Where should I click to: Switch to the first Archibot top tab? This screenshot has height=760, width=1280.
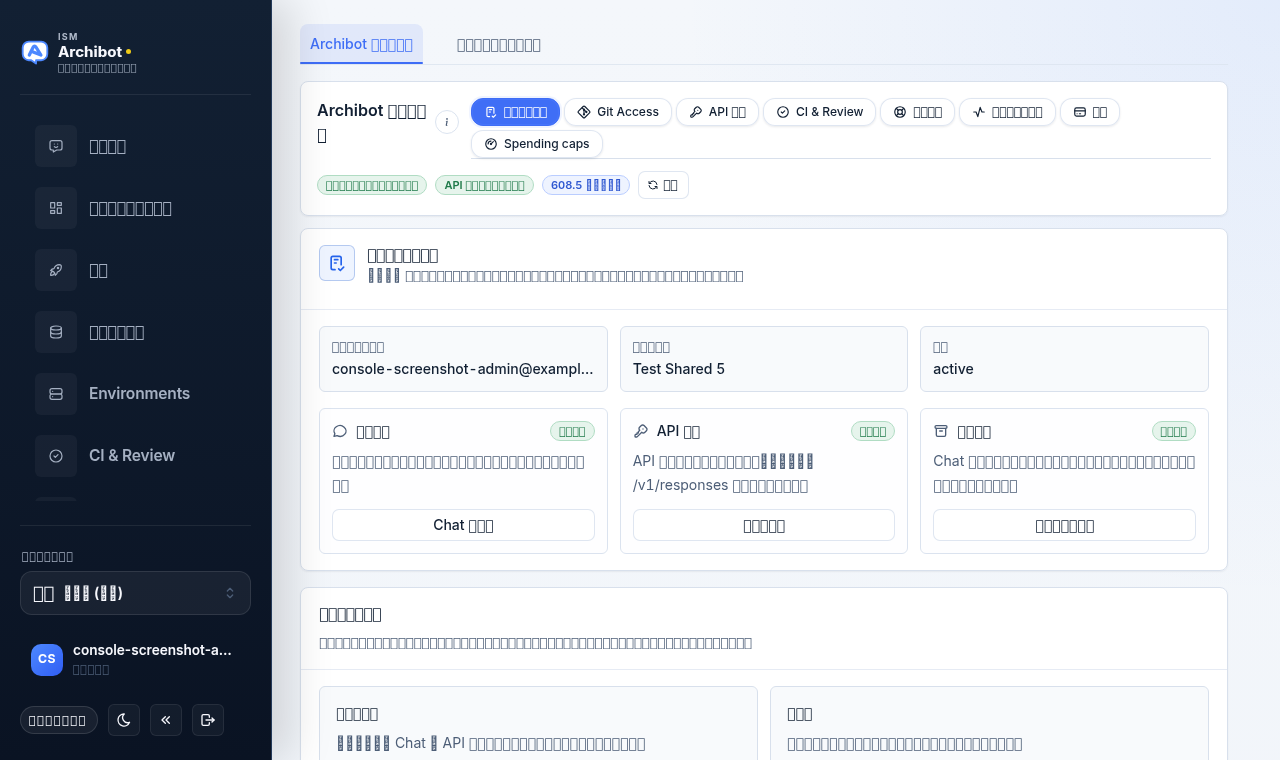361,44
